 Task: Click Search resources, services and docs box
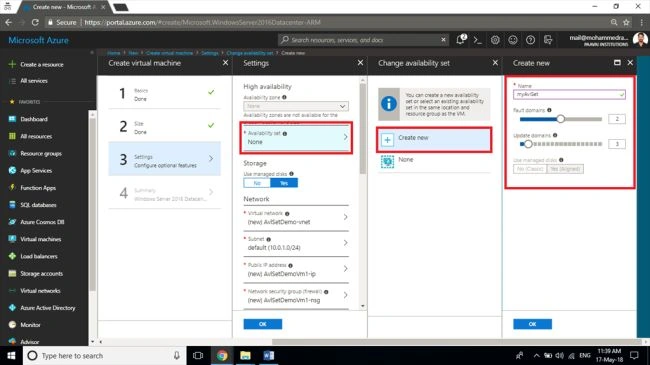(x=363, y=40)
